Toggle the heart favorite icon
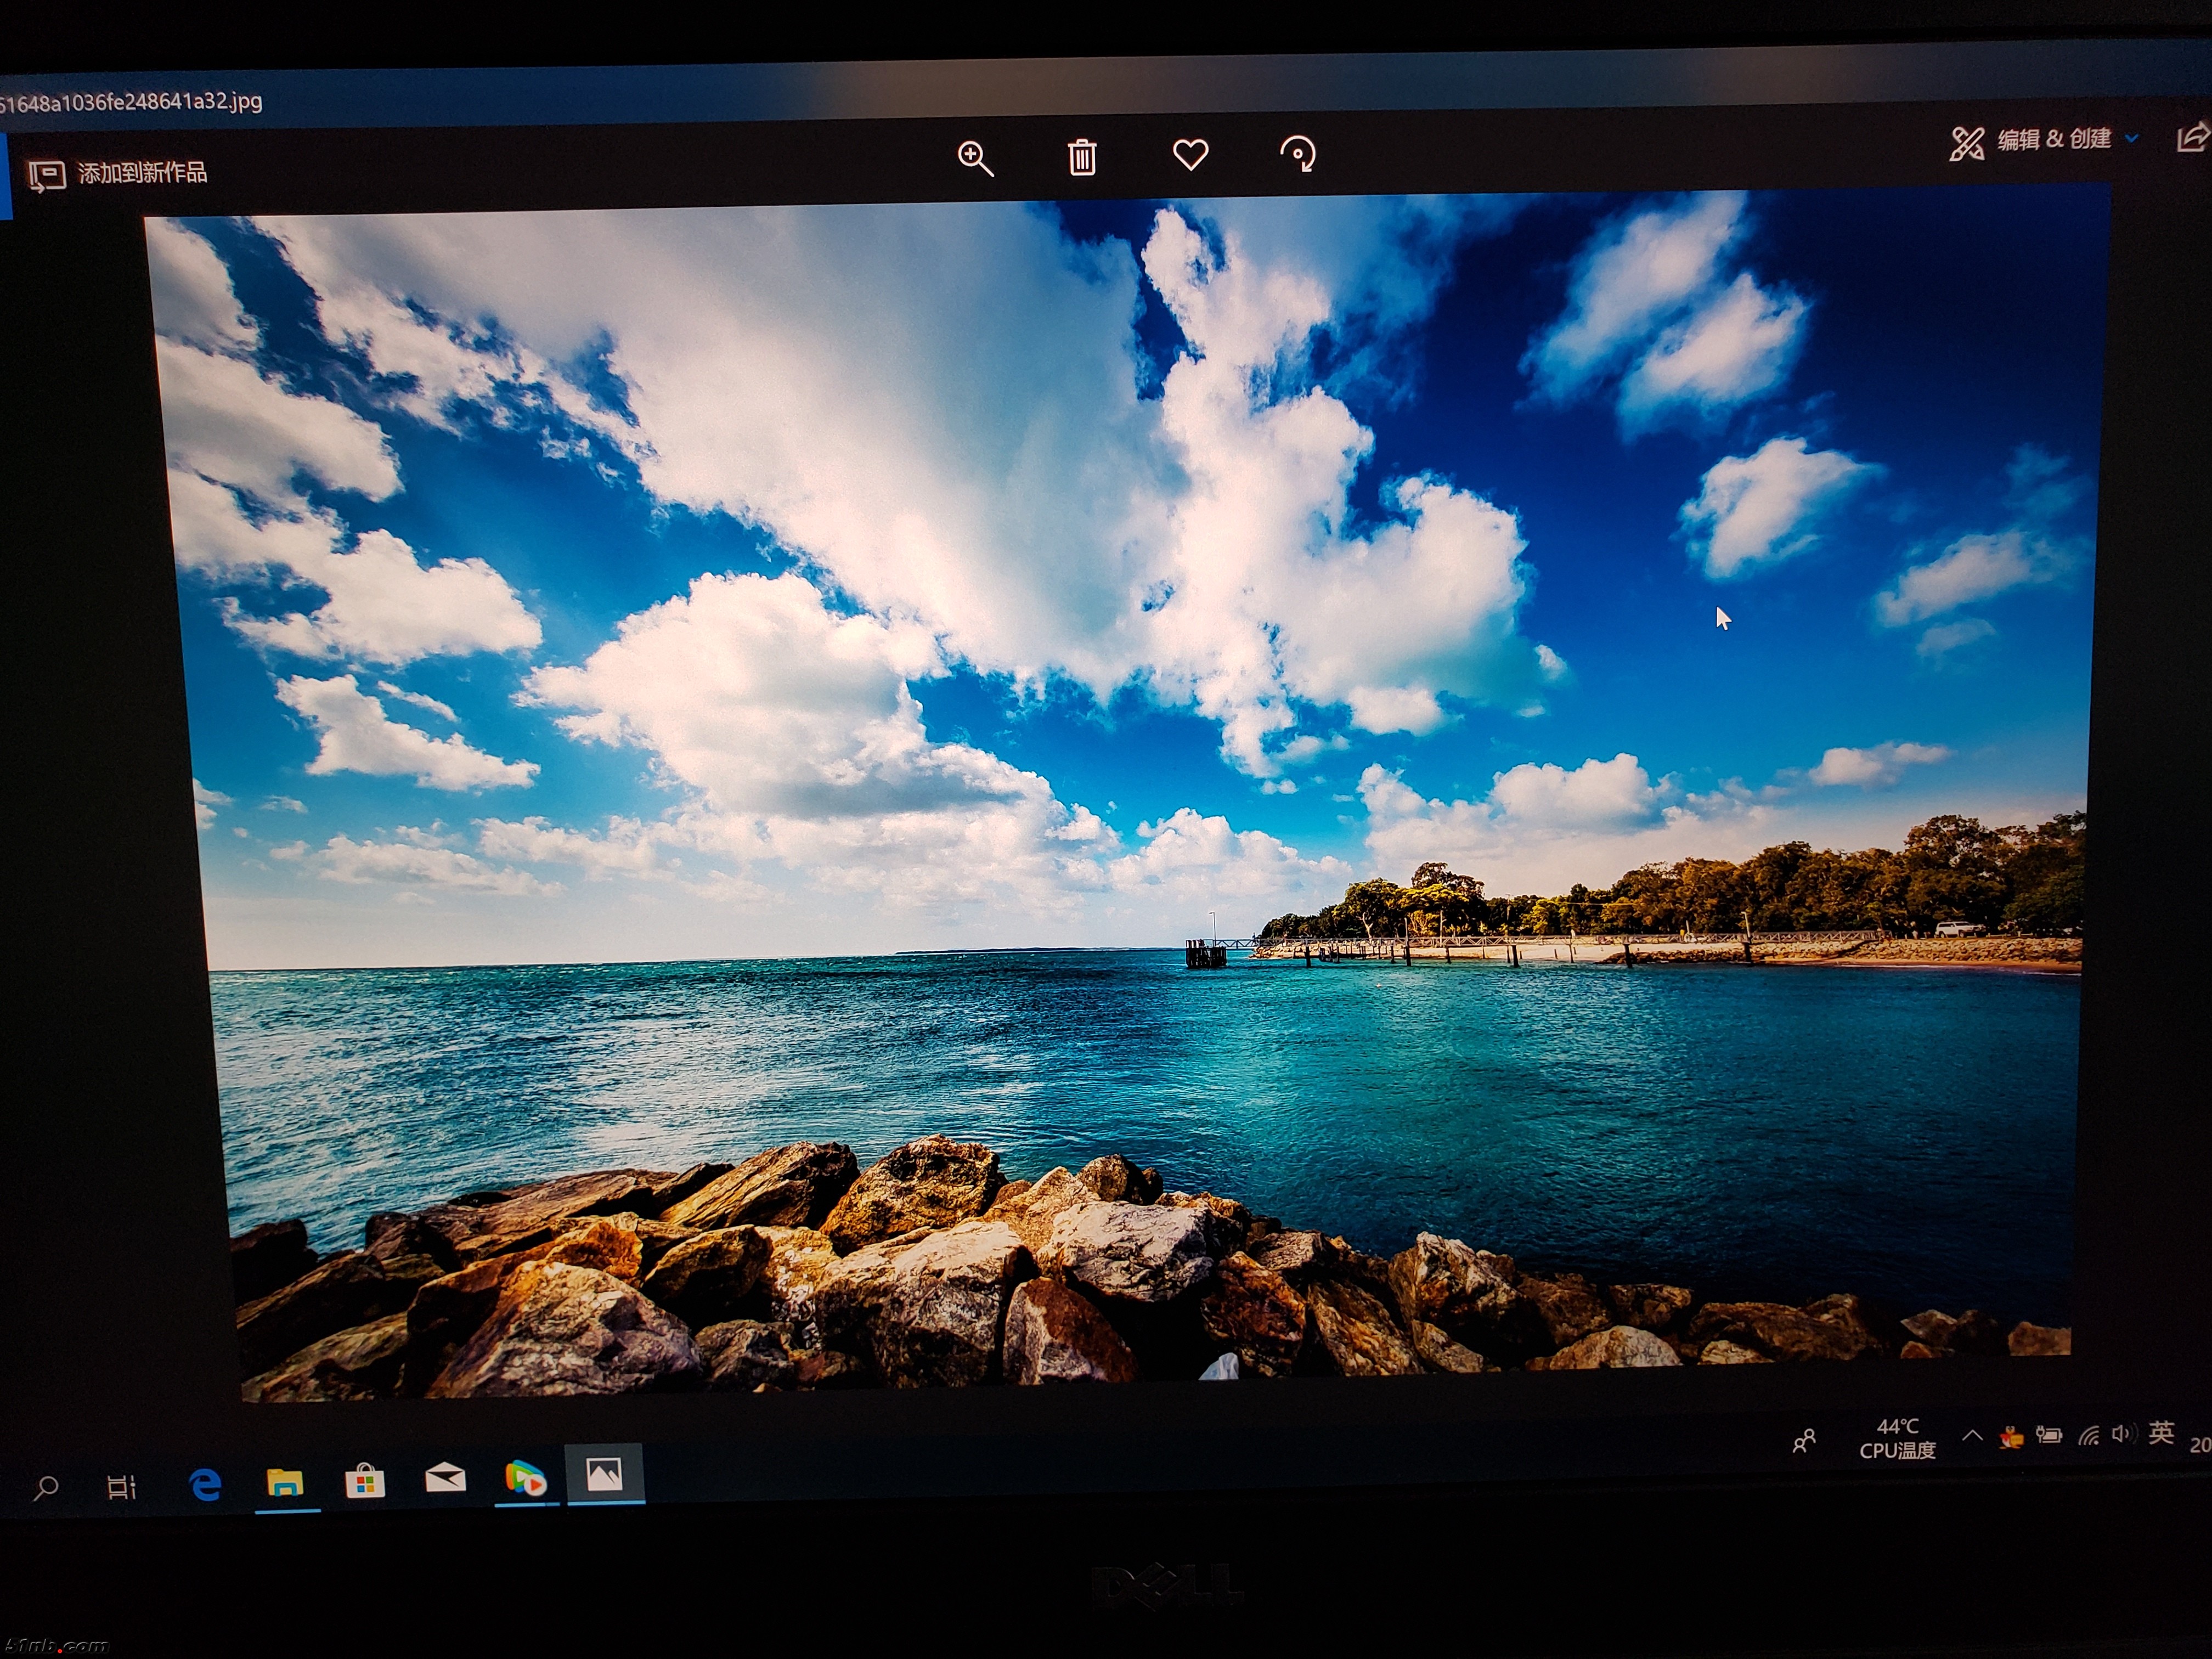 (x=1190, y=155)
